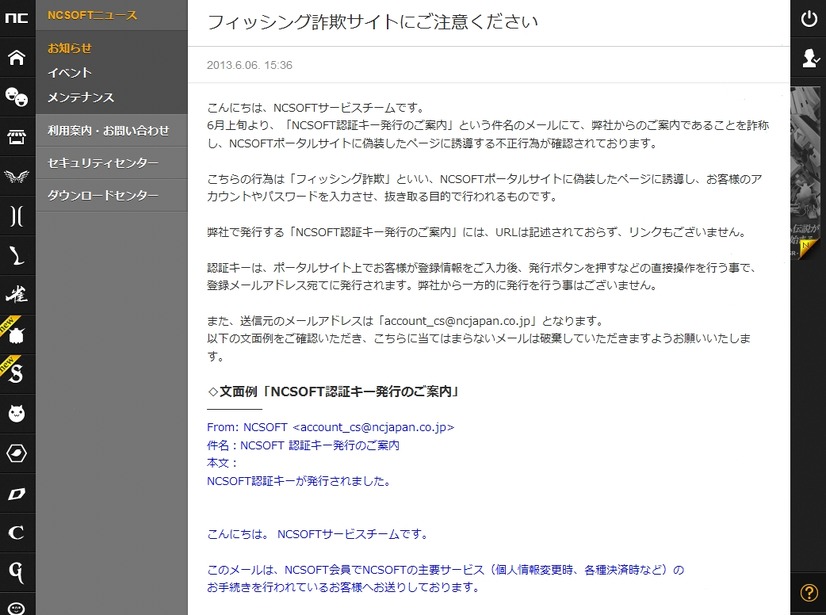Open the mahjong 雀 game icon

click(17, 295)
